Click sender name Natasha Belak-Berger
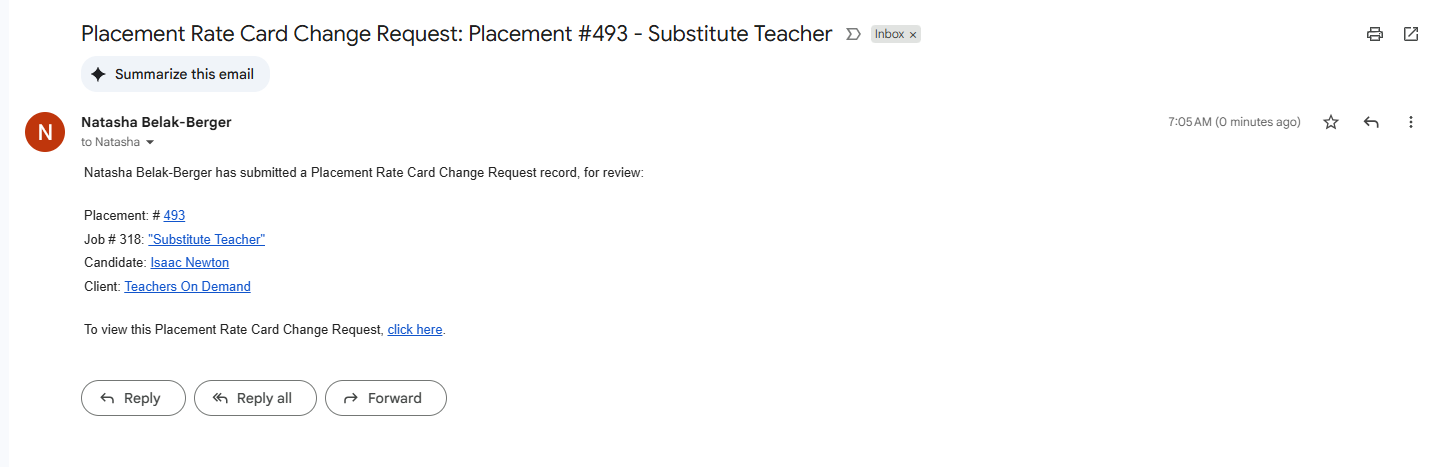This screenshot has width=1449, height=467. click(x=156, y=122)
